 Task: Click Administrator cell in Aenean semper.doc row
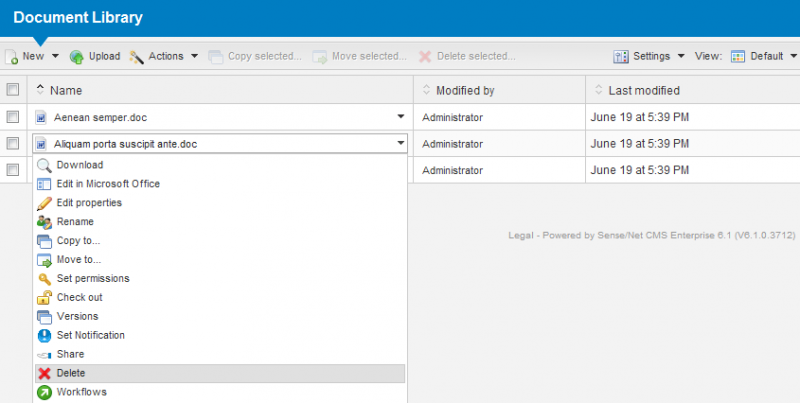(x=453, y=117)
